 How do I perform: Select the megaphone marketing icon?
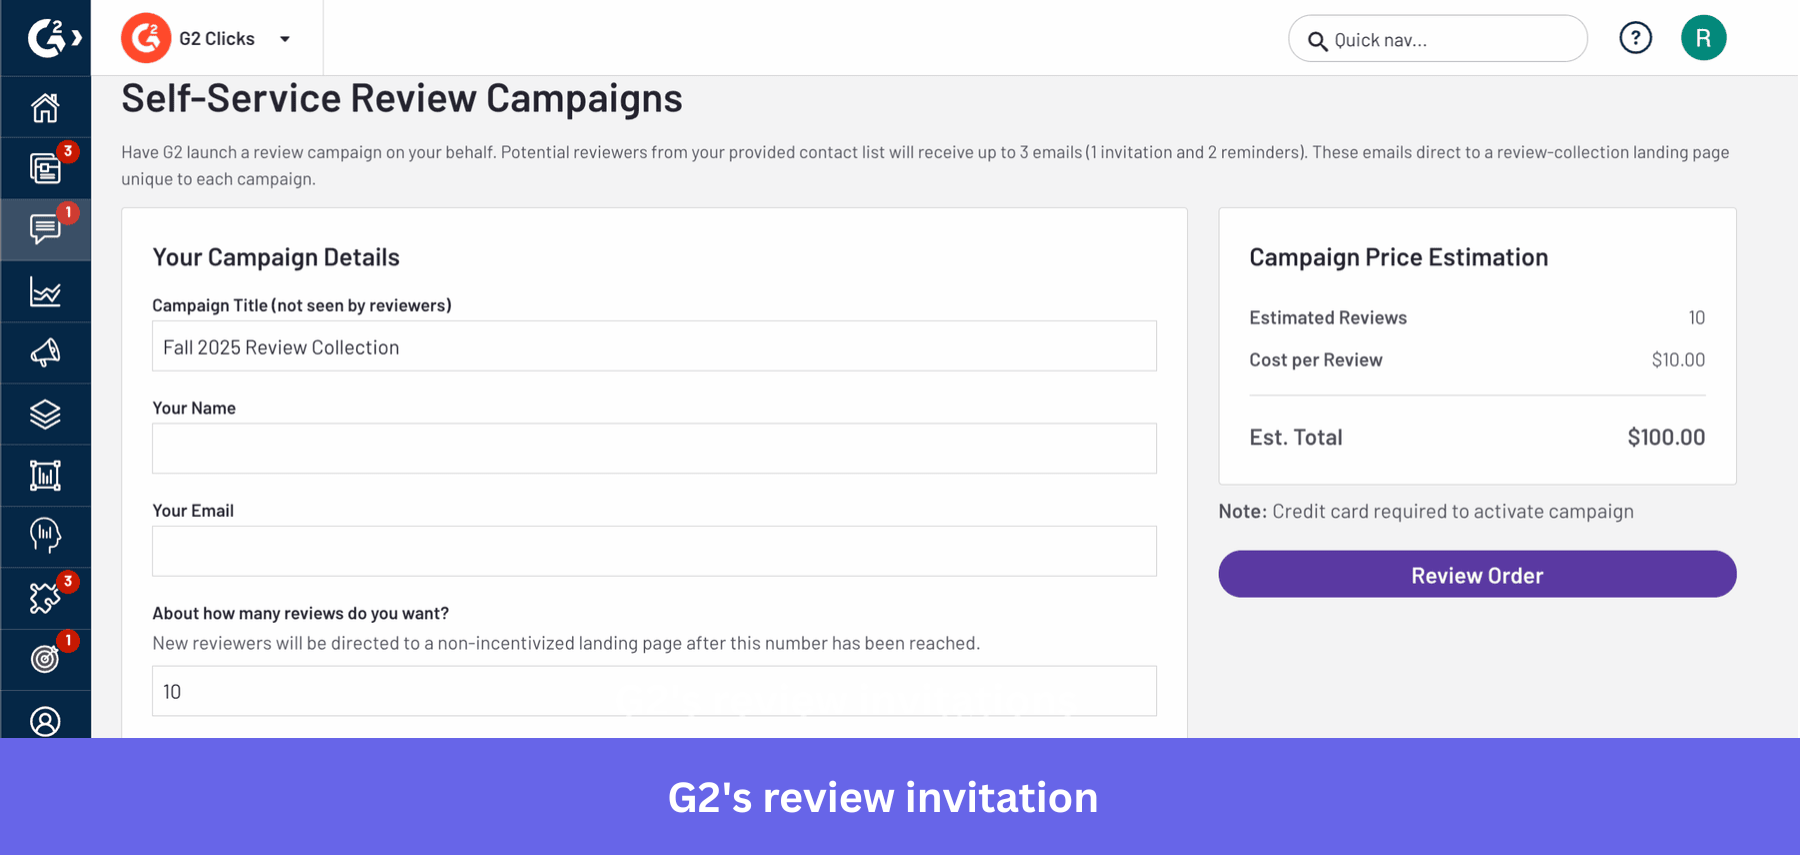pos(45,352)
